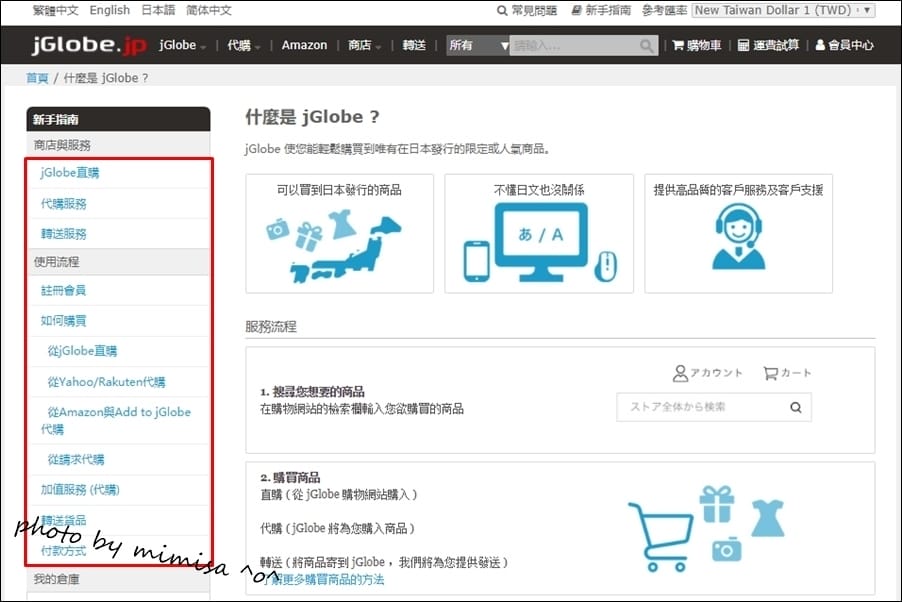
Task: Go to 首頁 via the breadcrumb
Action: [37, 78]
